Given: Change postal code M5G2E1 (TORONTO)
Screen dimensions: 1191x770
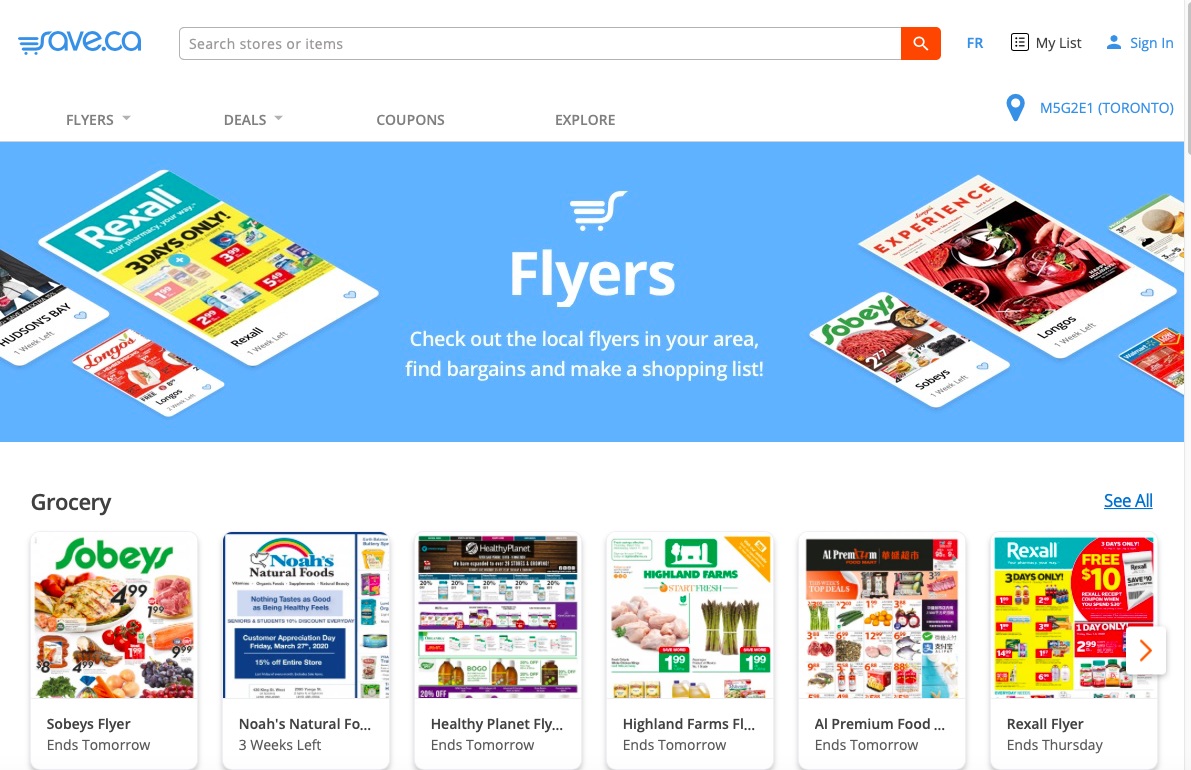Looking at the screenshot, I should 1106,108.
